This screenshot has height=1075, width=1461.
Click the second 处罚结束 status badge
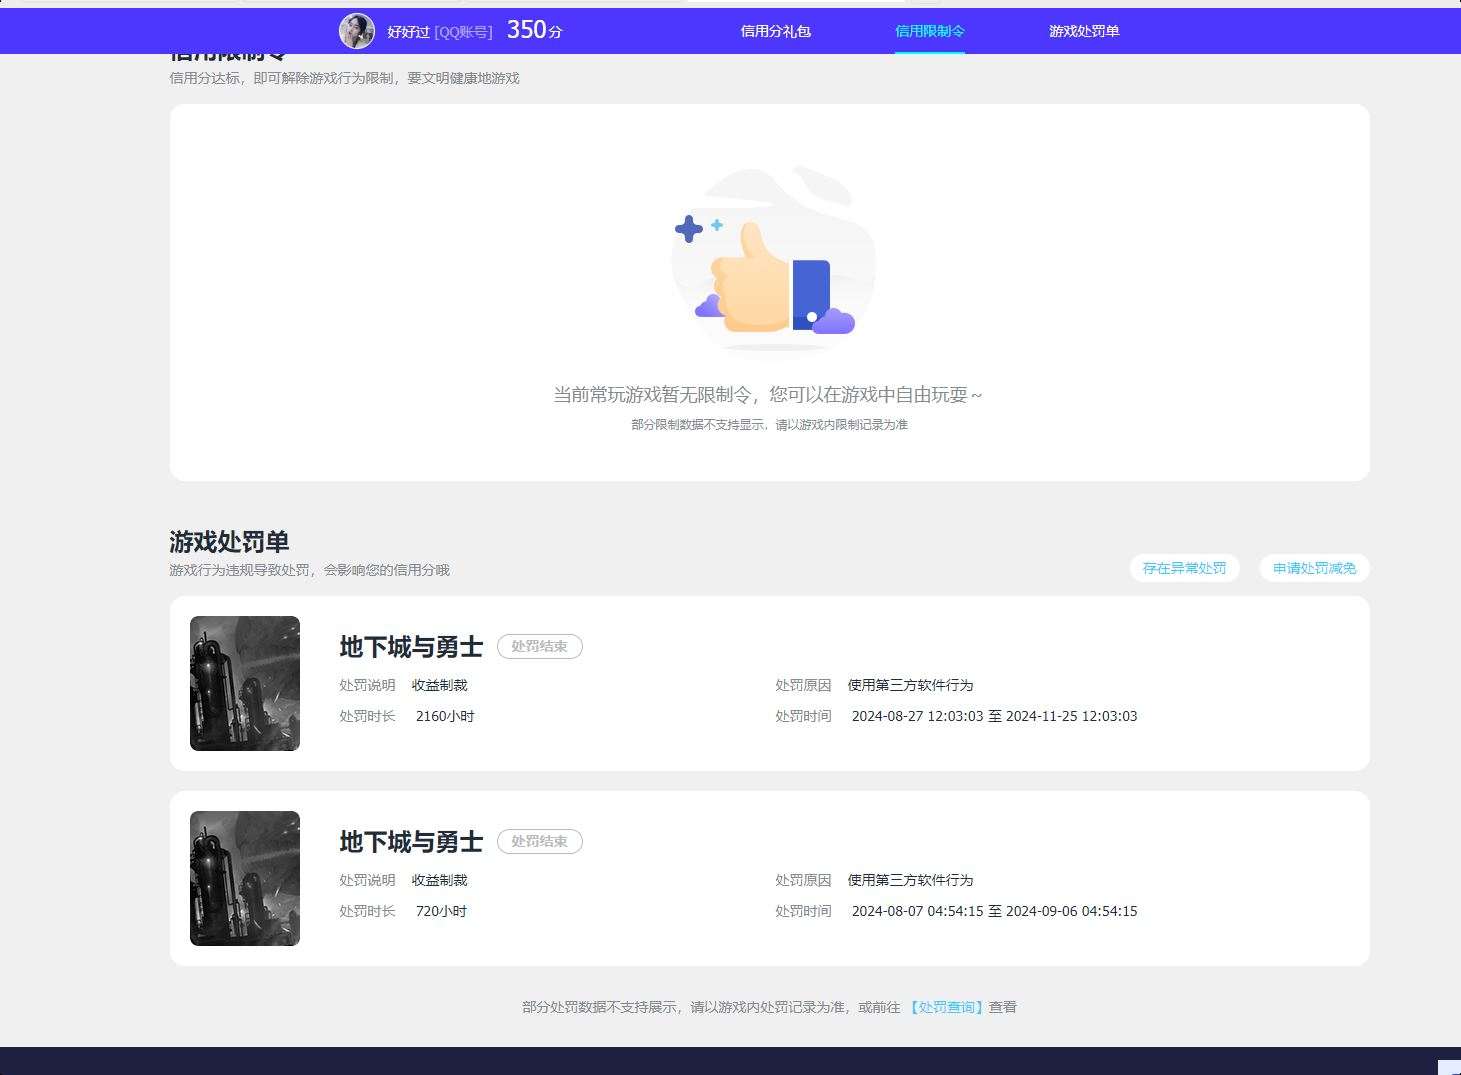[x=540, y=841]
